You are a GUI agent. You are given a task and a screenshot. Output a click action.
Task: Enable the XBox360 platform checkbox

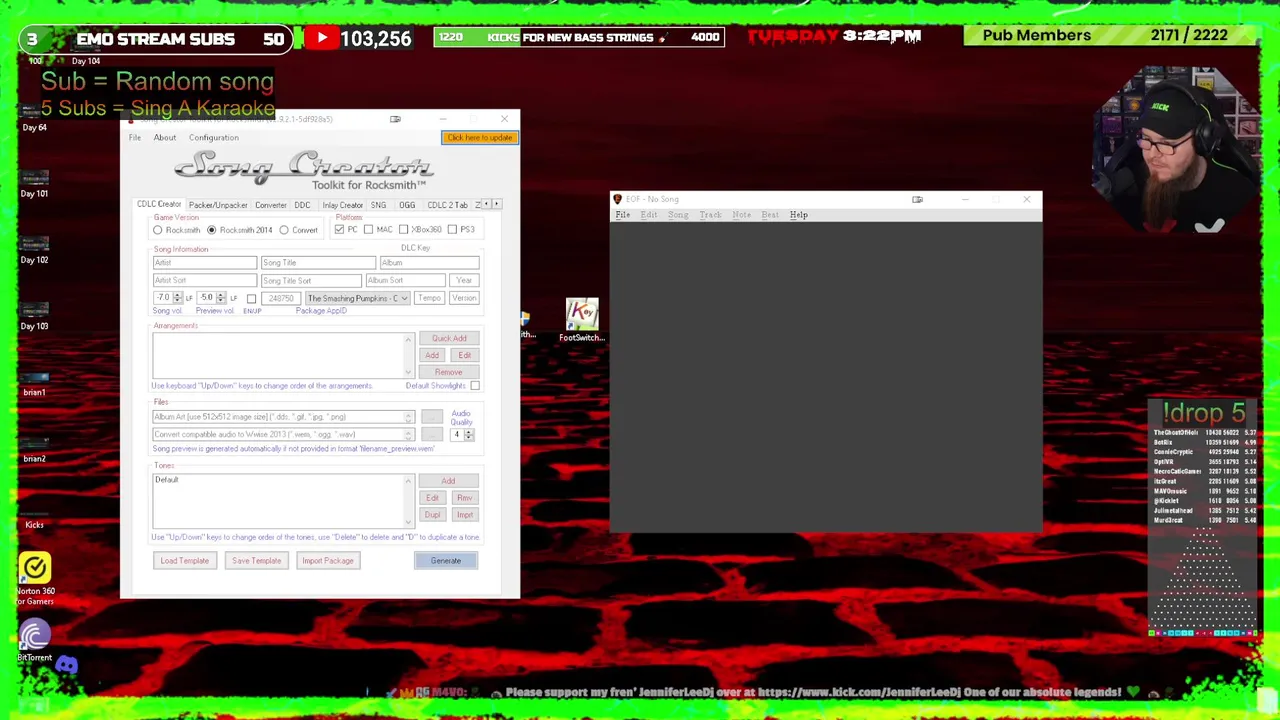403,230
